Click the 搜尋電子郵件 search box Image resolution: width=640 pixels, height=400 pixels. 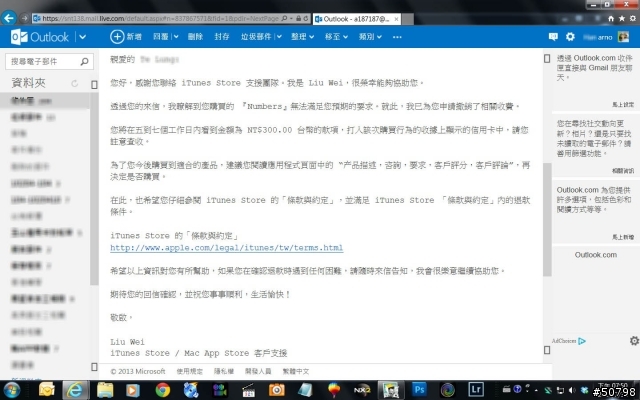click(49, 61)
